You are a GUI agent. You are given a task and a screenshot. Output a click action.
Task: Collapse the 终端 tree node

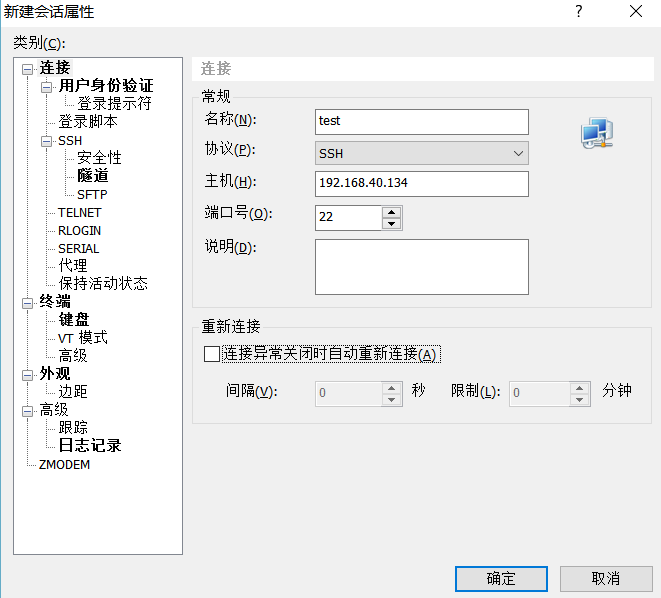(27, 303)
